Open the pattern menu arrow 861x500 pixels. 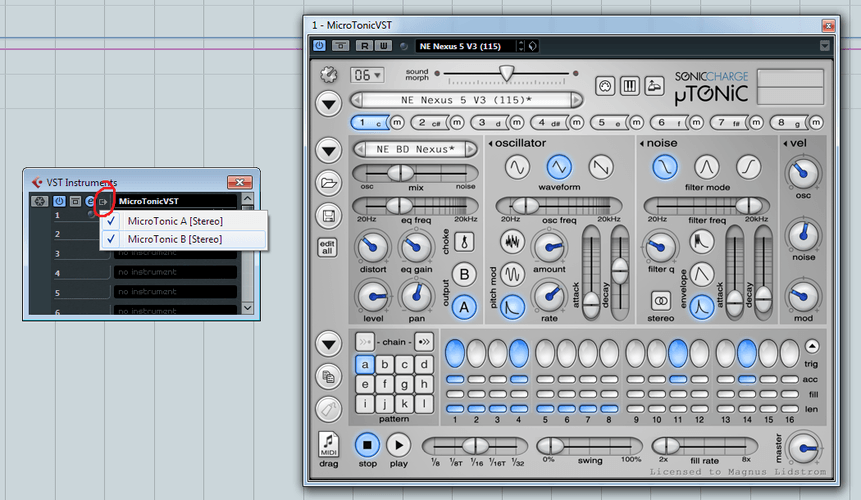(x=328, y=344)
